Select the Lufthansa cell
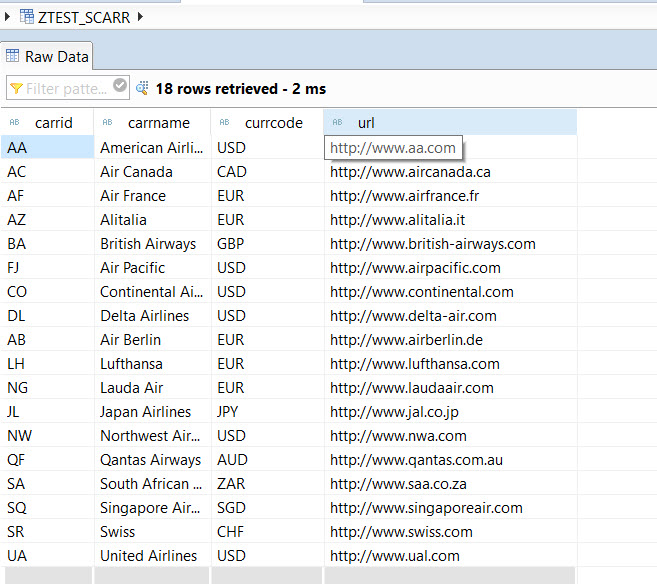Screen dimensions: 657x584 click(153, 364)
